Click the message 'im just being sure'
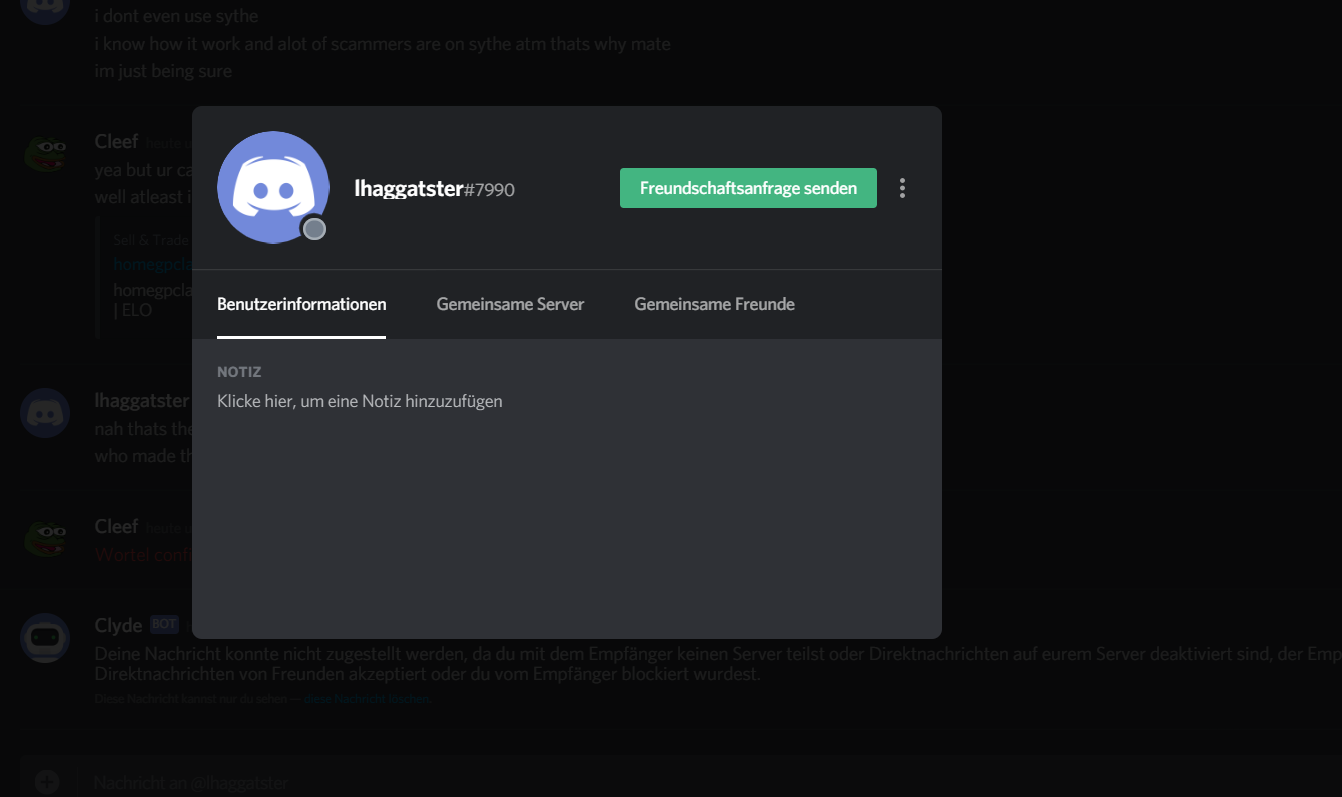 163,71
